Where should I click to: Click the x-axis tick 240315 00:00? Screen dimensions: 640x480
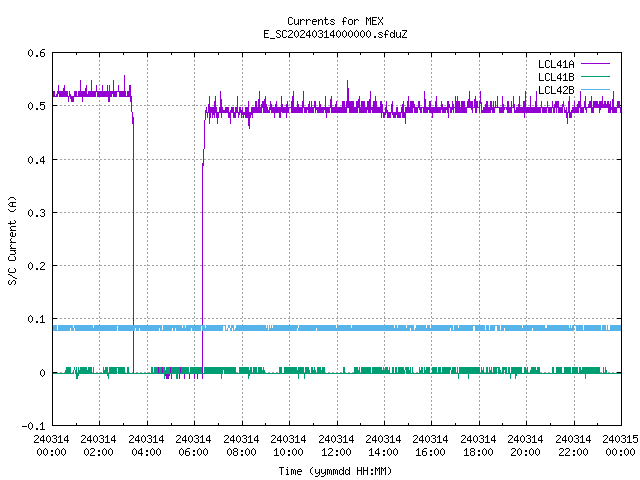620,446
